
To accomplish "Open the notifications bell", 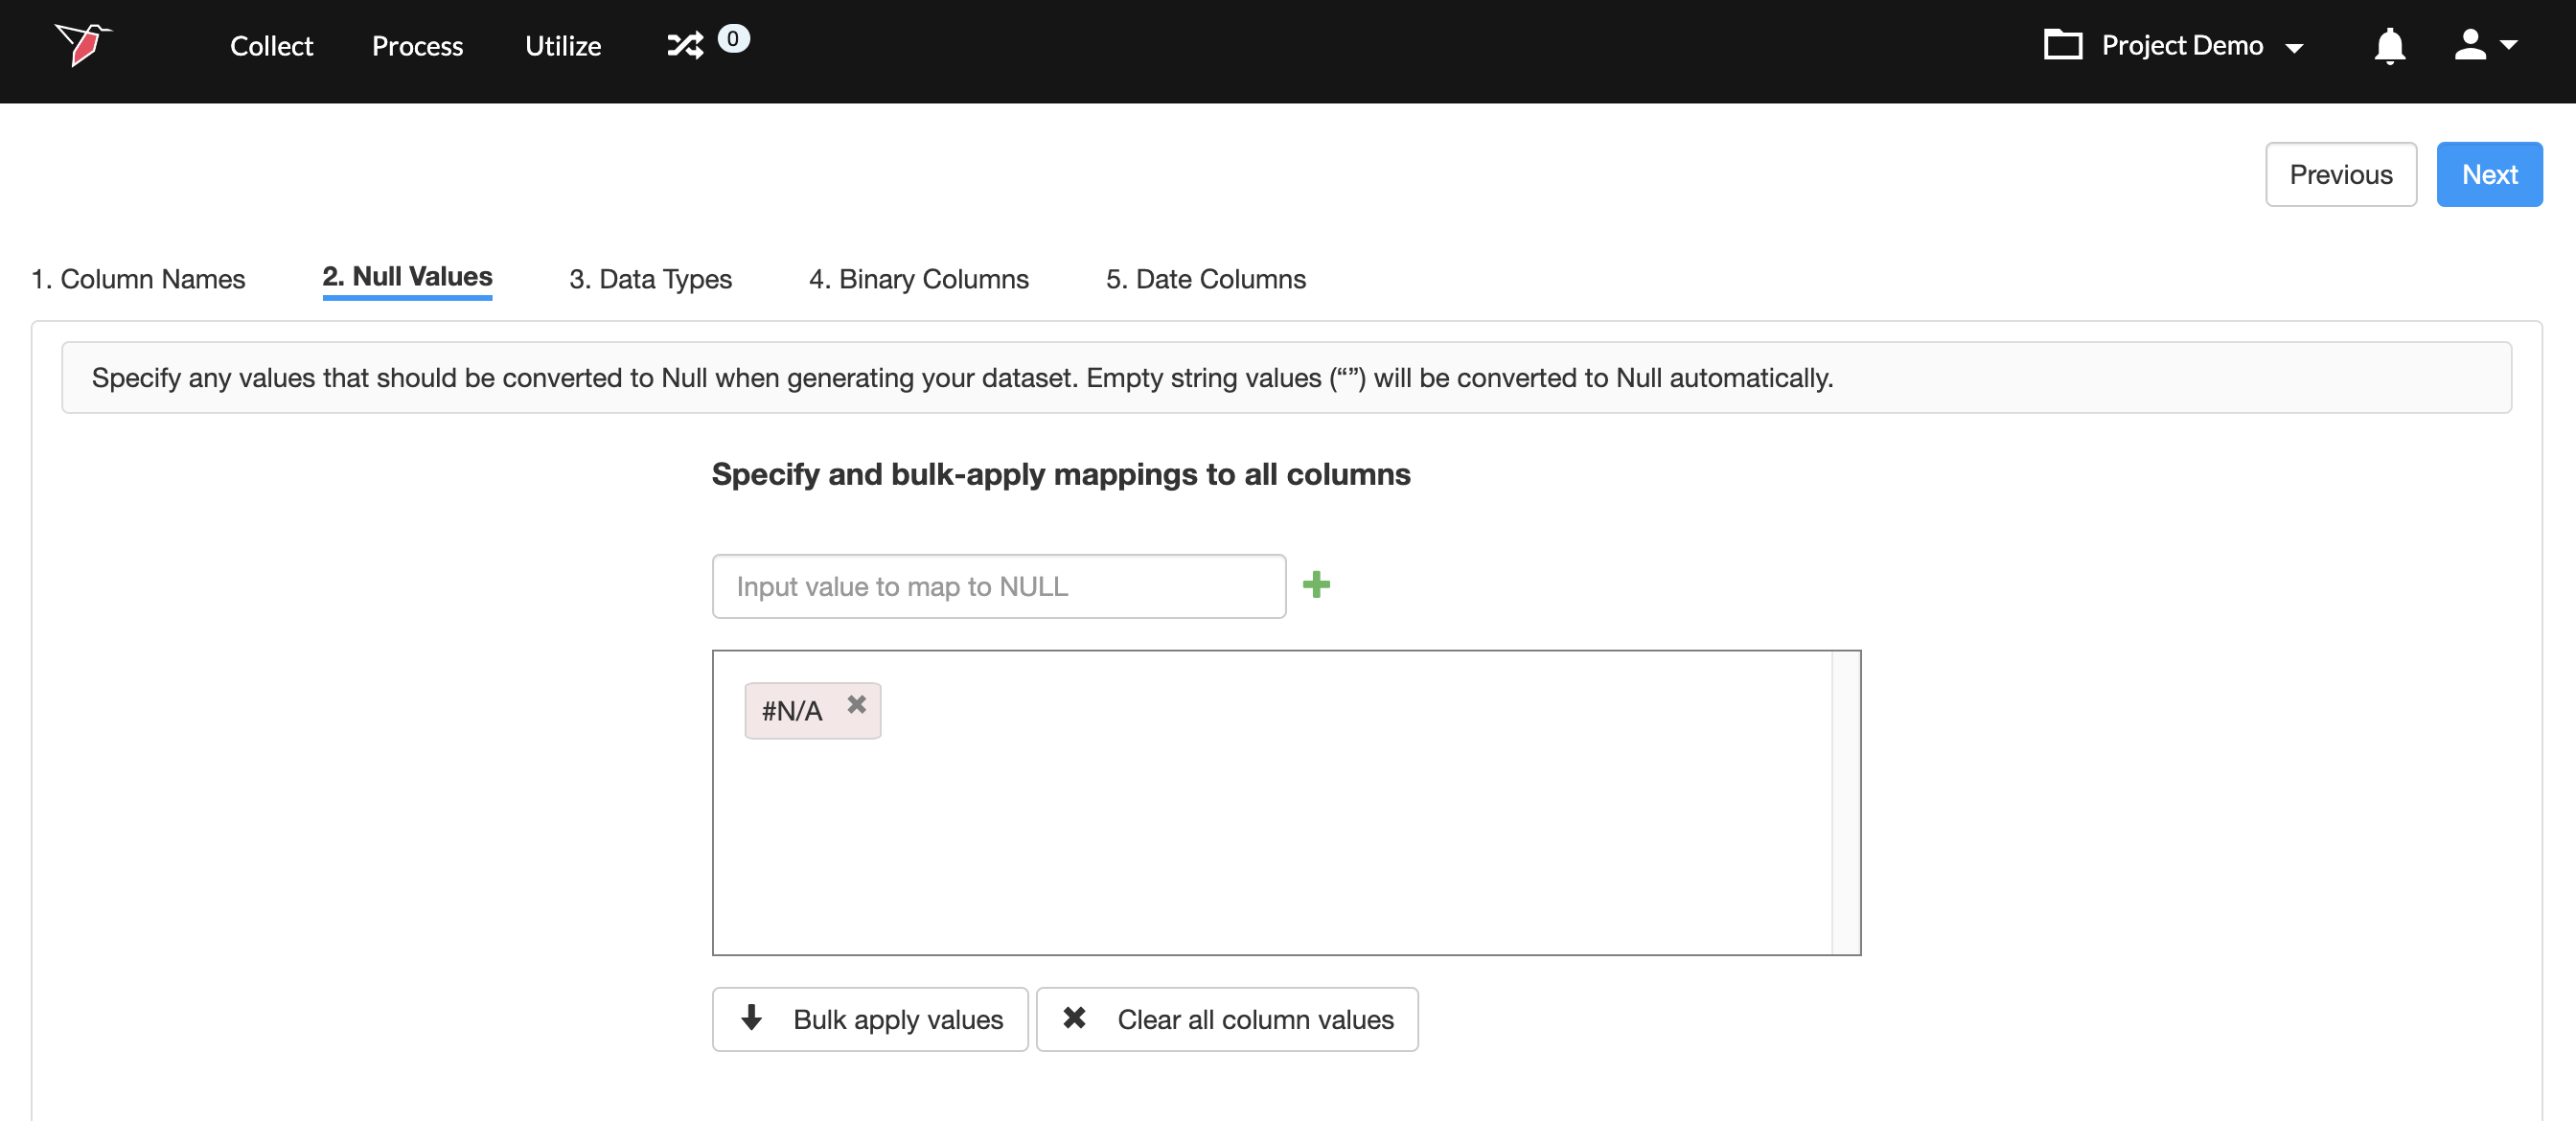I will pyautogui.click(x=2389, y=45).
